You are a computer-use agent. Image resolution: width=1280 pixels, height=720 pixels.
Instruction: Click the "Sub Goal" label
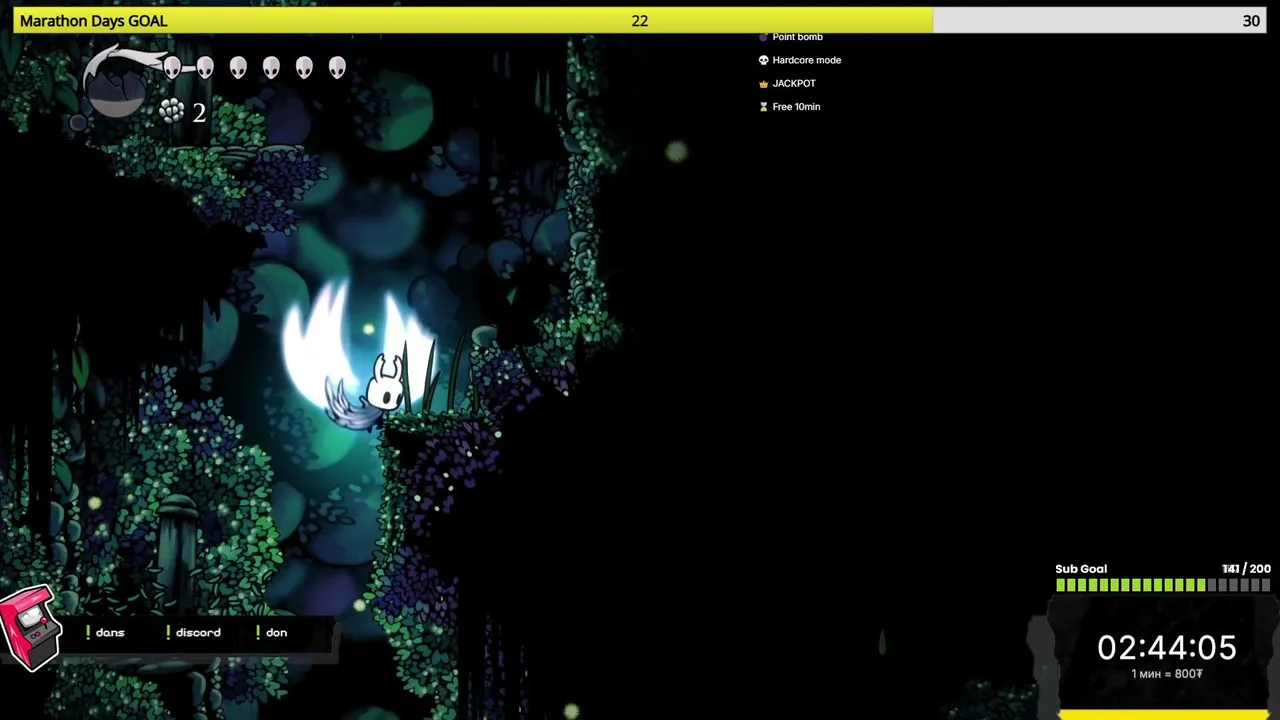[1081, 569]
